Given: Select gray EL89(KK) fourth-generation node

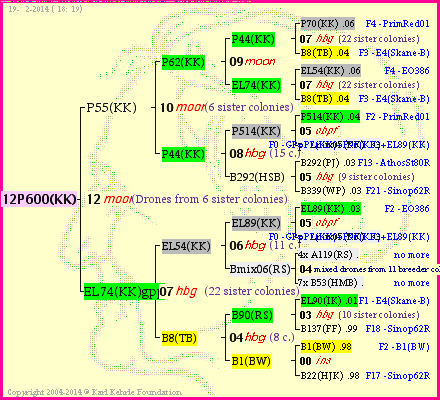Looking at the screenshot, I should [256, 223].
